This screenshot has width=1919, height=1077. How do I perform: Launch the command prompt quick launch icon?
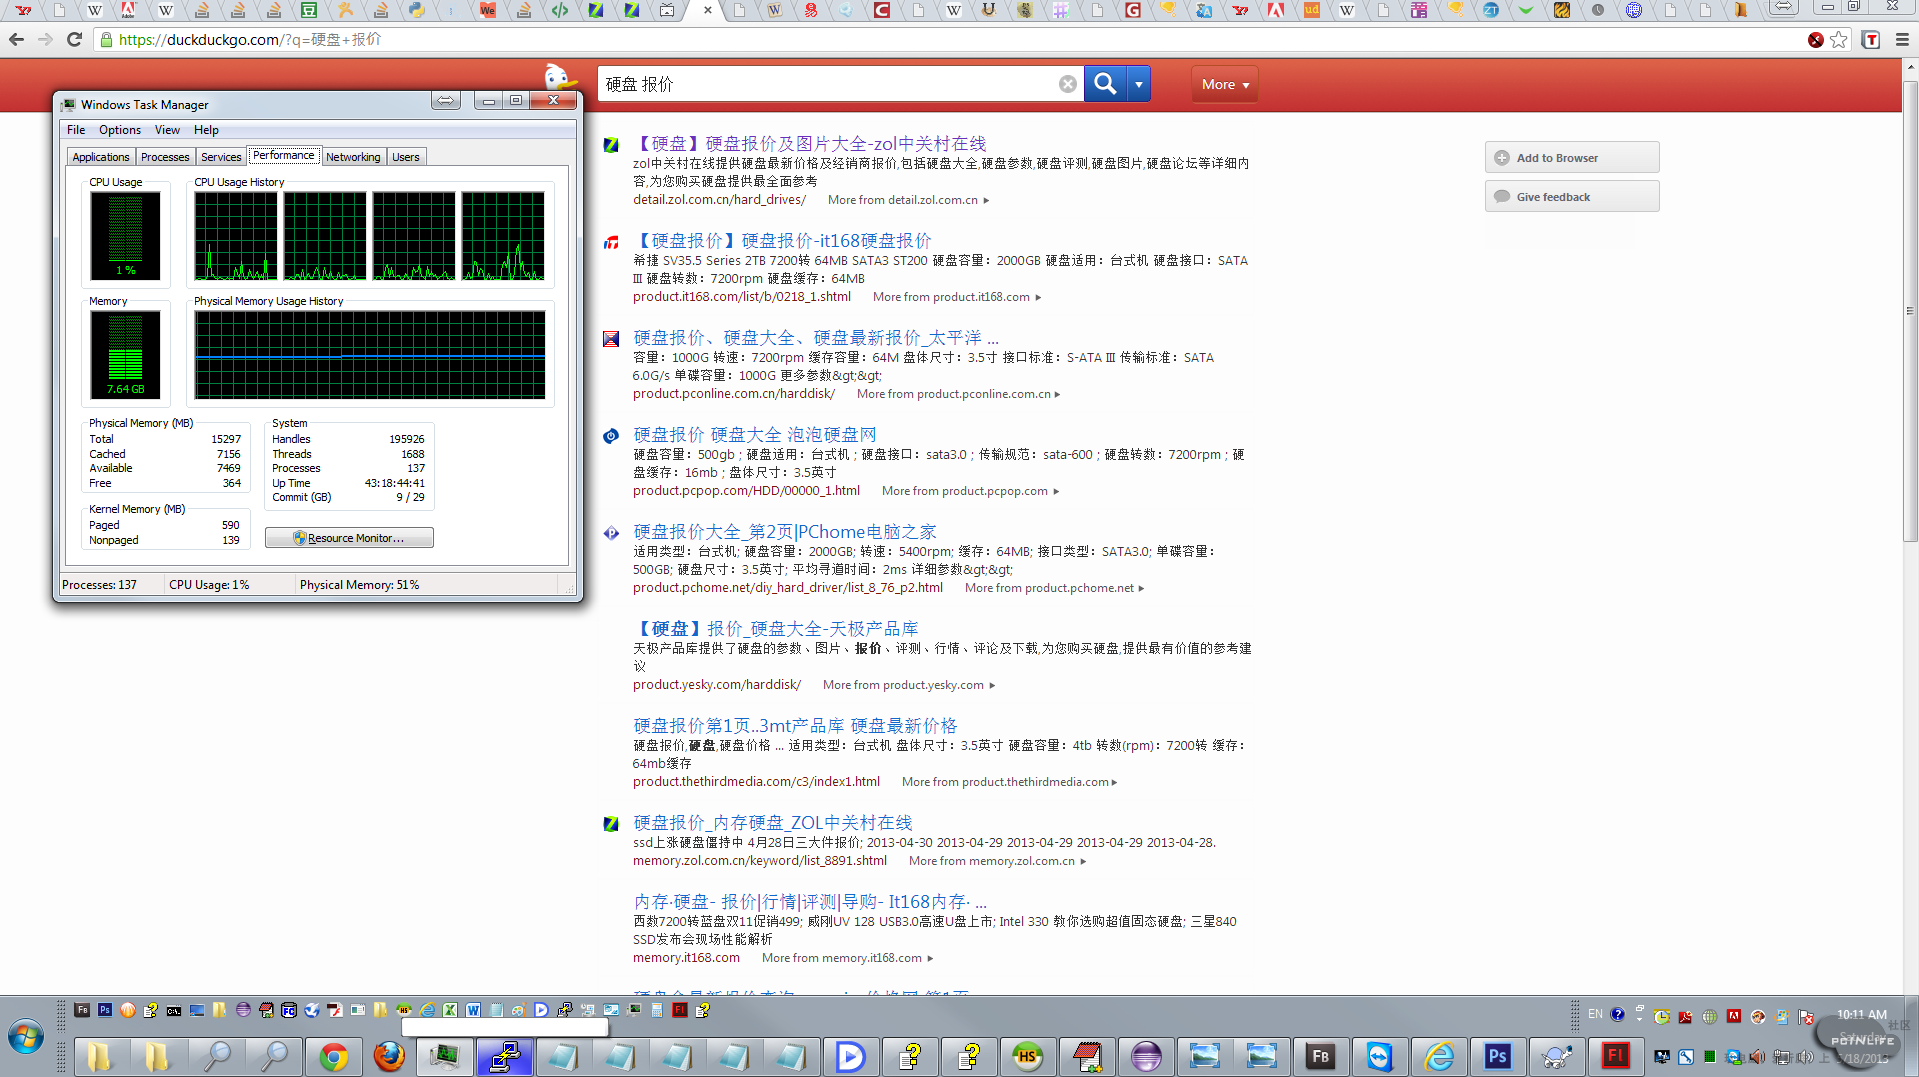[174, 1010]
